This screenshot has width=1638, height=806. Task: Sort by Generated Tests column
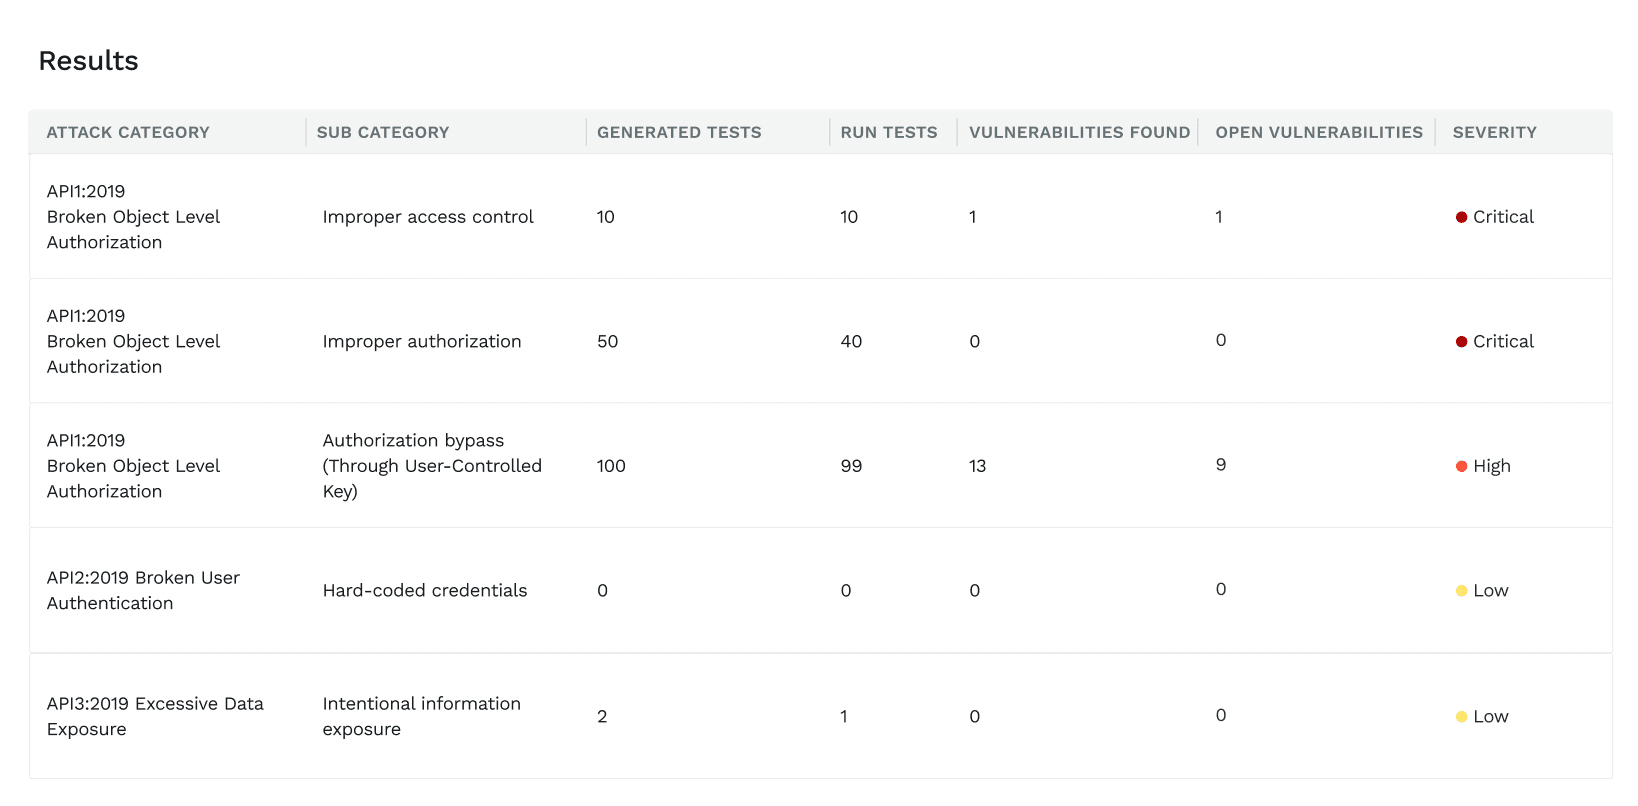[x=679, y=132]
